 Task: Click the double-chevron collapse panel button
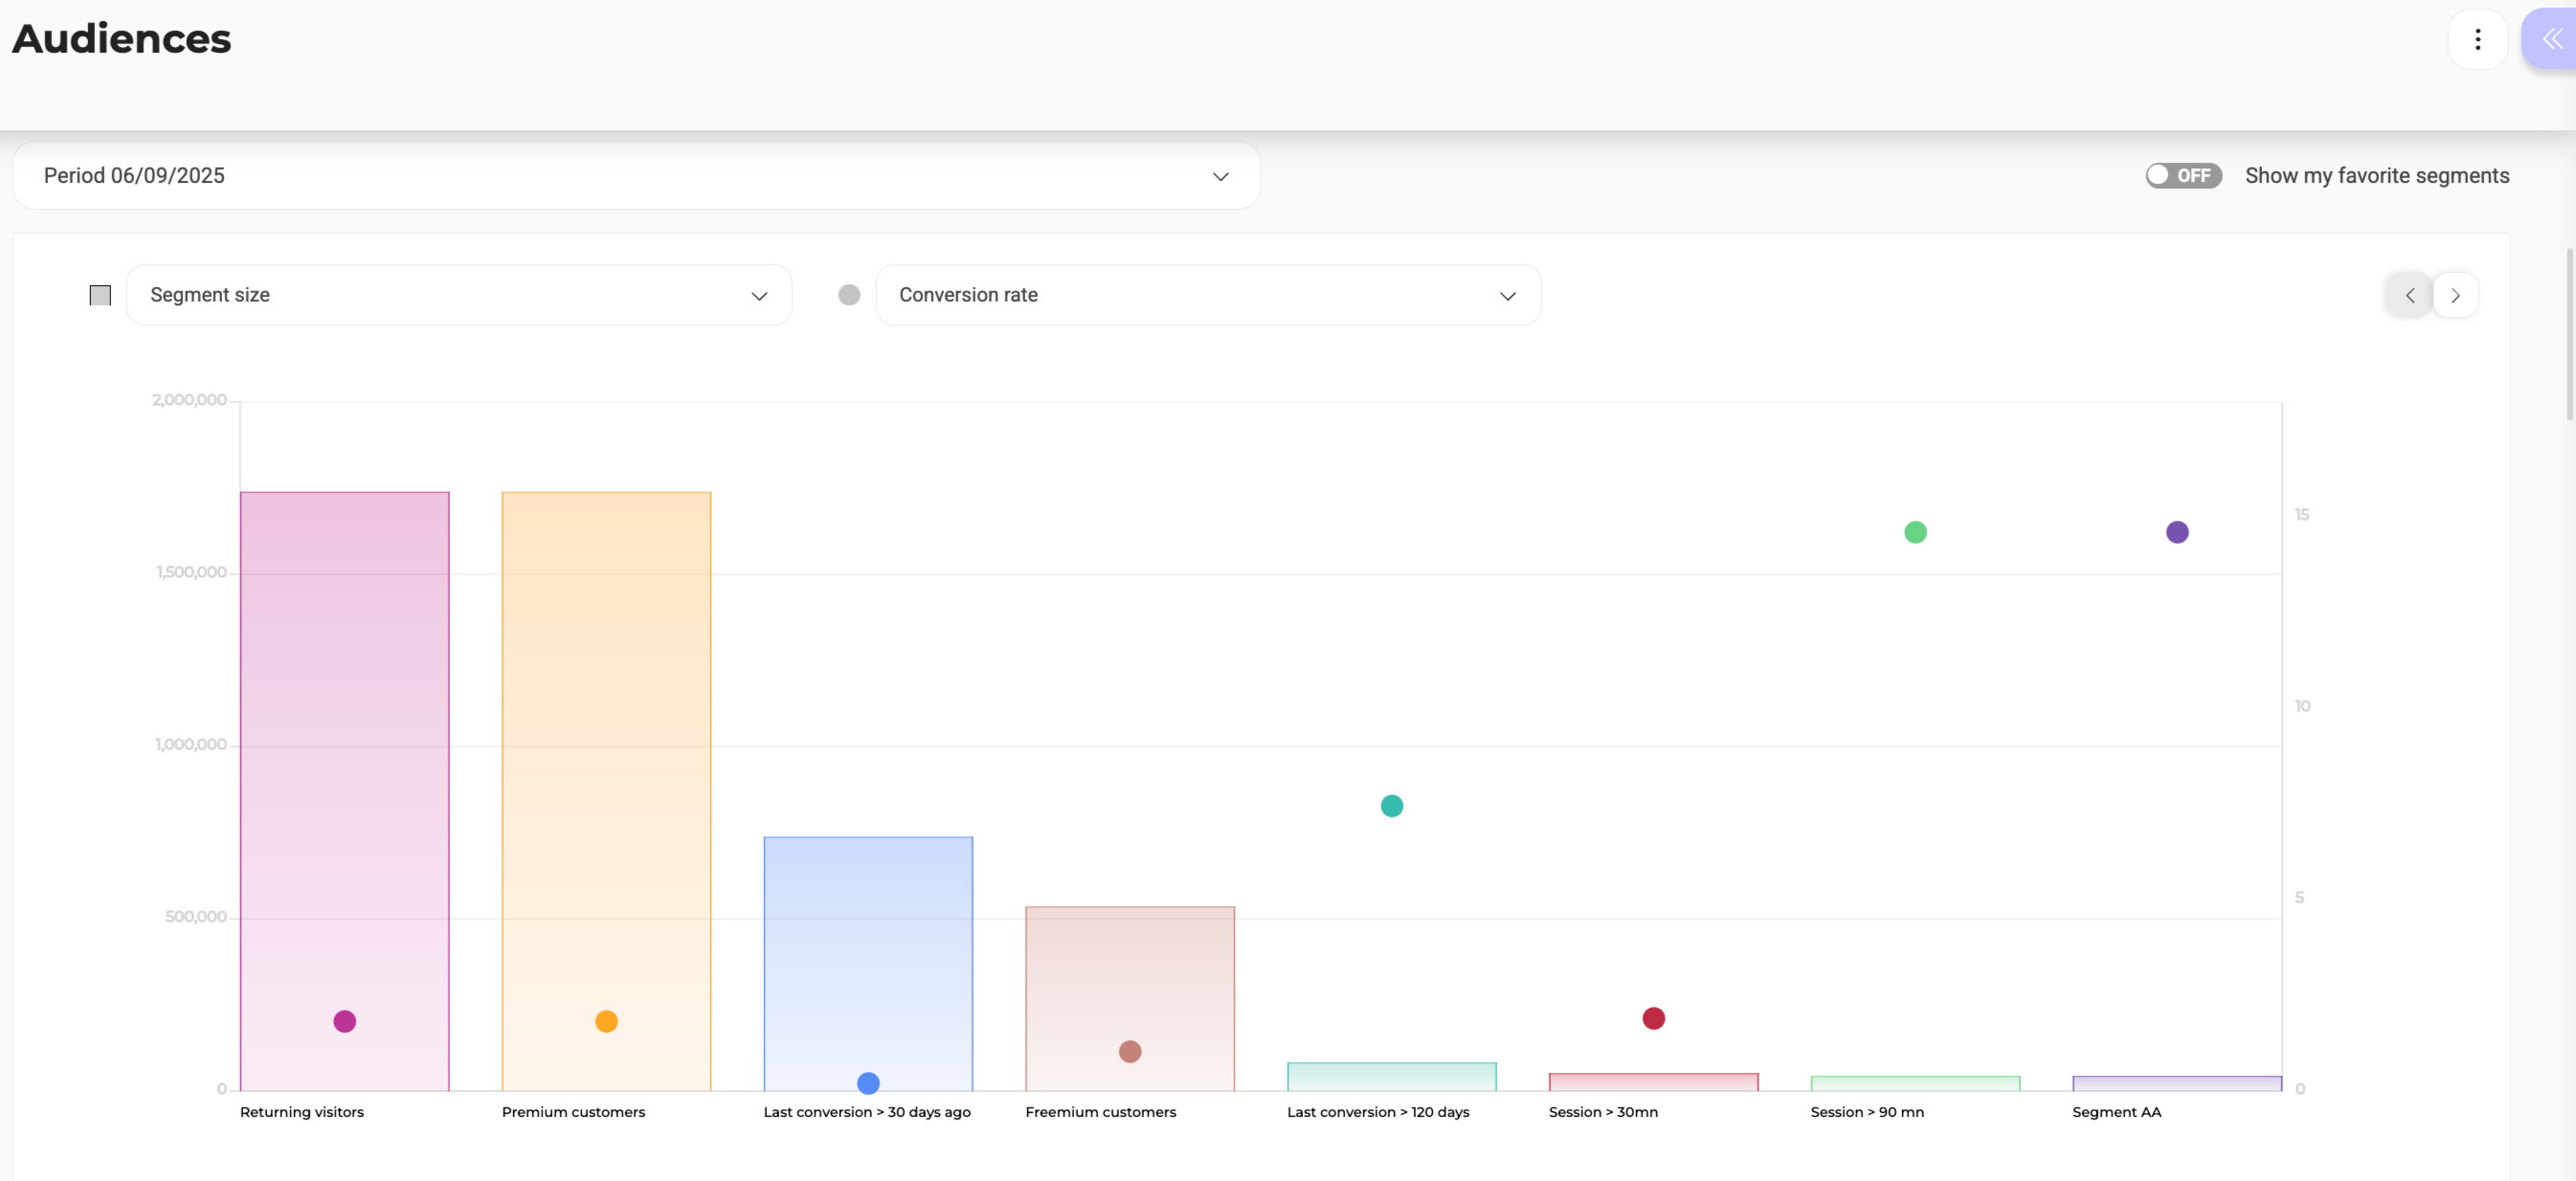[2552, 39]
